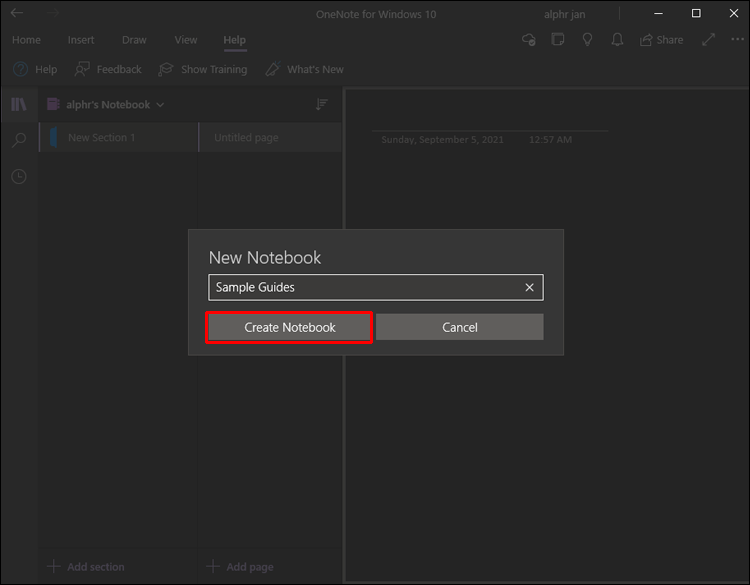The height and width of the screenshot is (585, 750).
Task: Close the OneNote window
Action: (734, 13)
